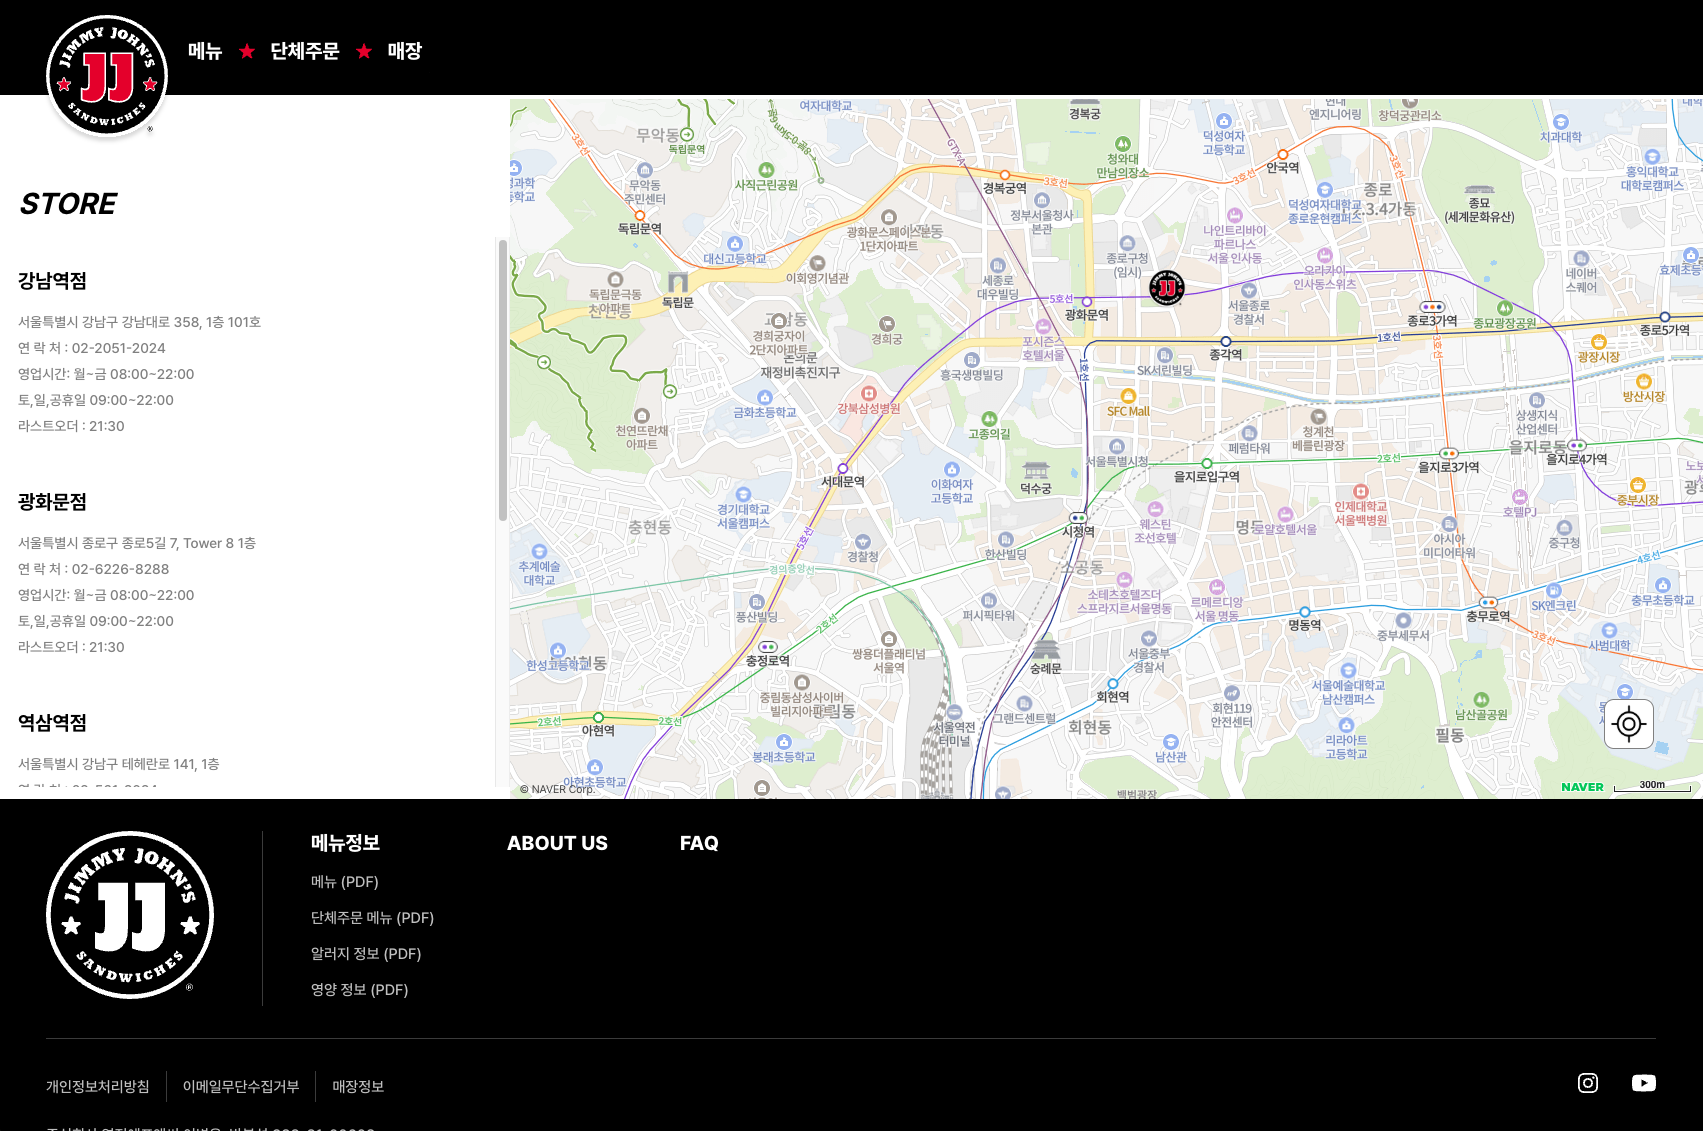Click 광화문점 phone number 02-6226-8288
The width and height of the screenshot is (1703, 1131).
point(121,569)
